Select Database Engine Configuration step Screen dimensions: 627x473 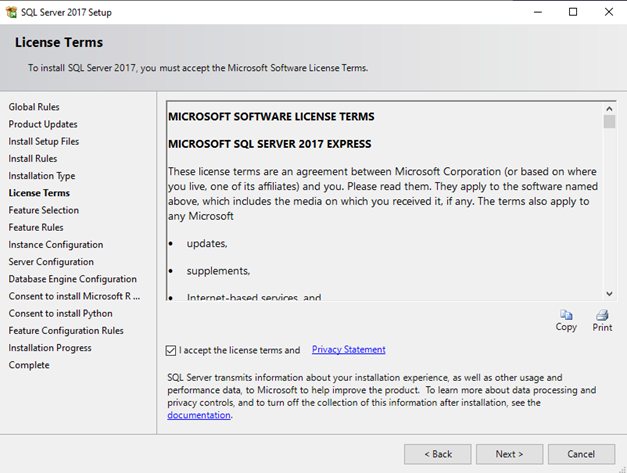click(x=72, y=279)
